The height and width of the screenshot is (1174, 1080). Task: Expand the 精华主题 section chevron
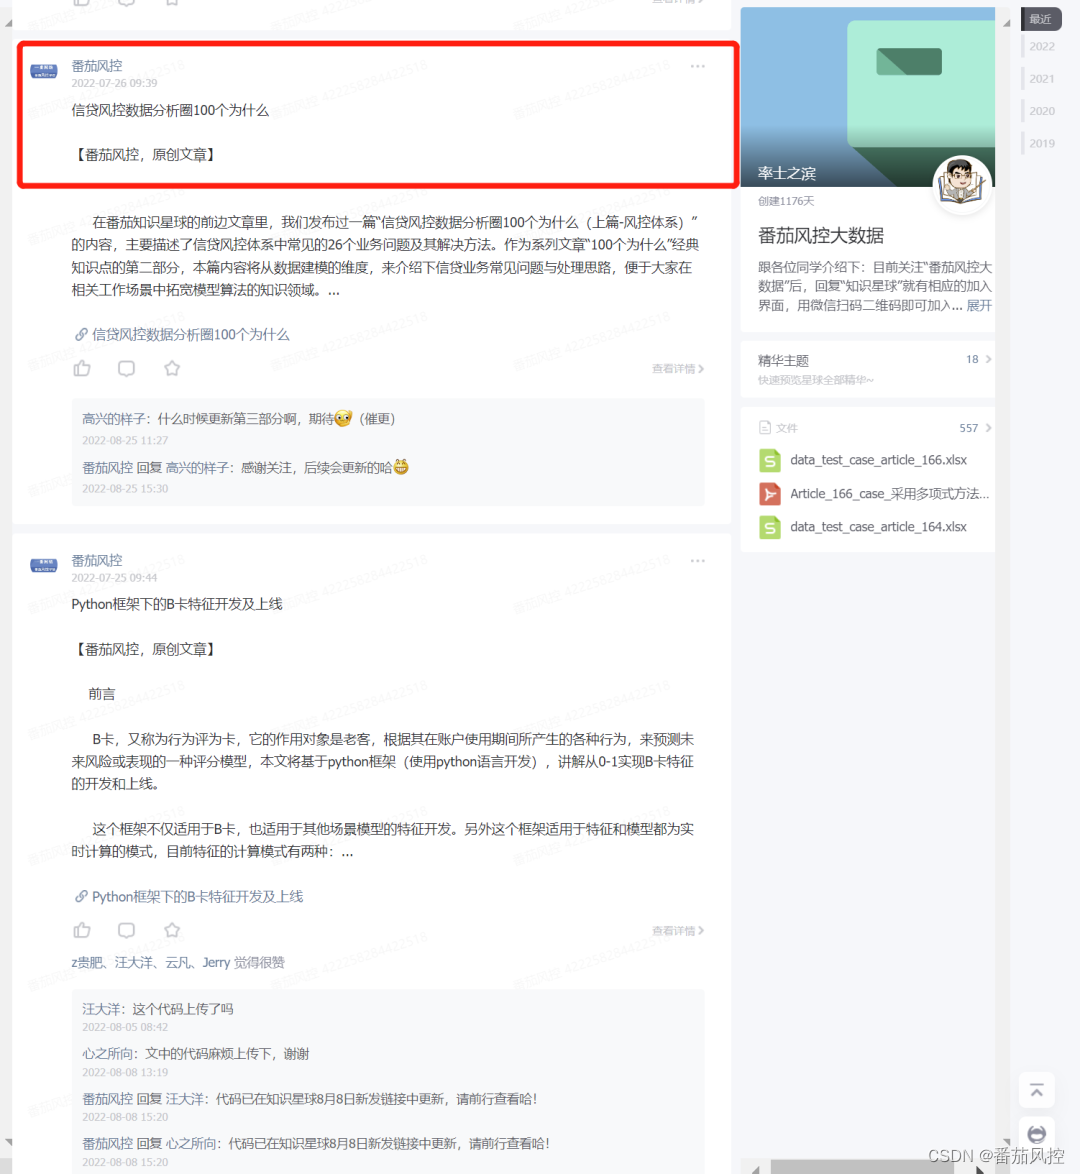989,359
